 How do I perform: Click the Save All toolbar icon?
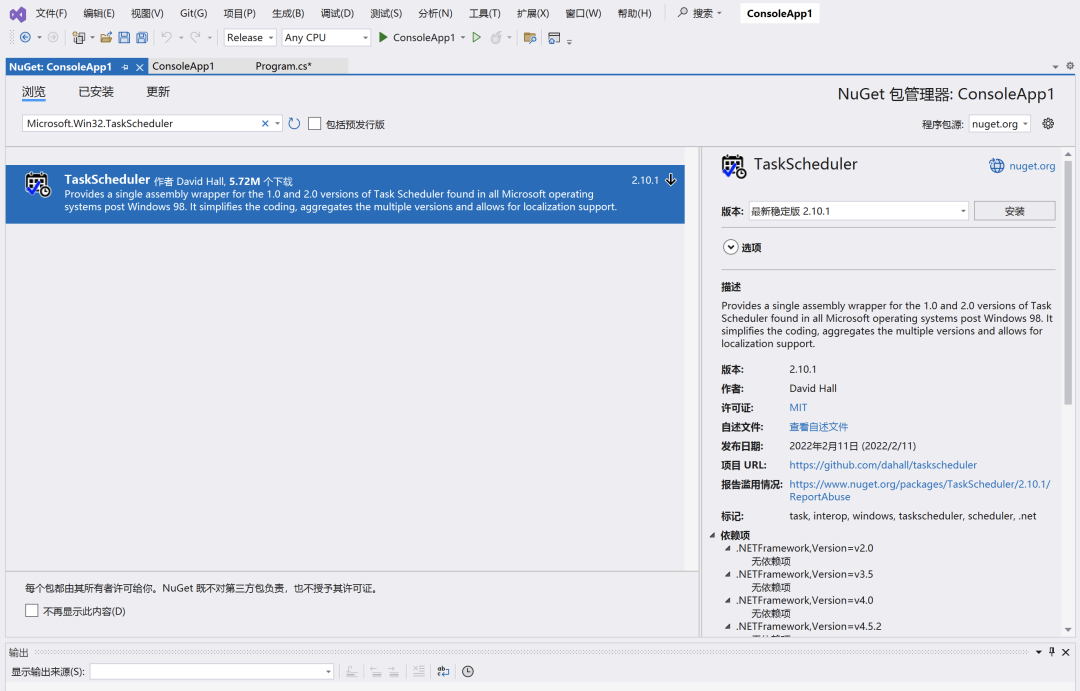142,38
